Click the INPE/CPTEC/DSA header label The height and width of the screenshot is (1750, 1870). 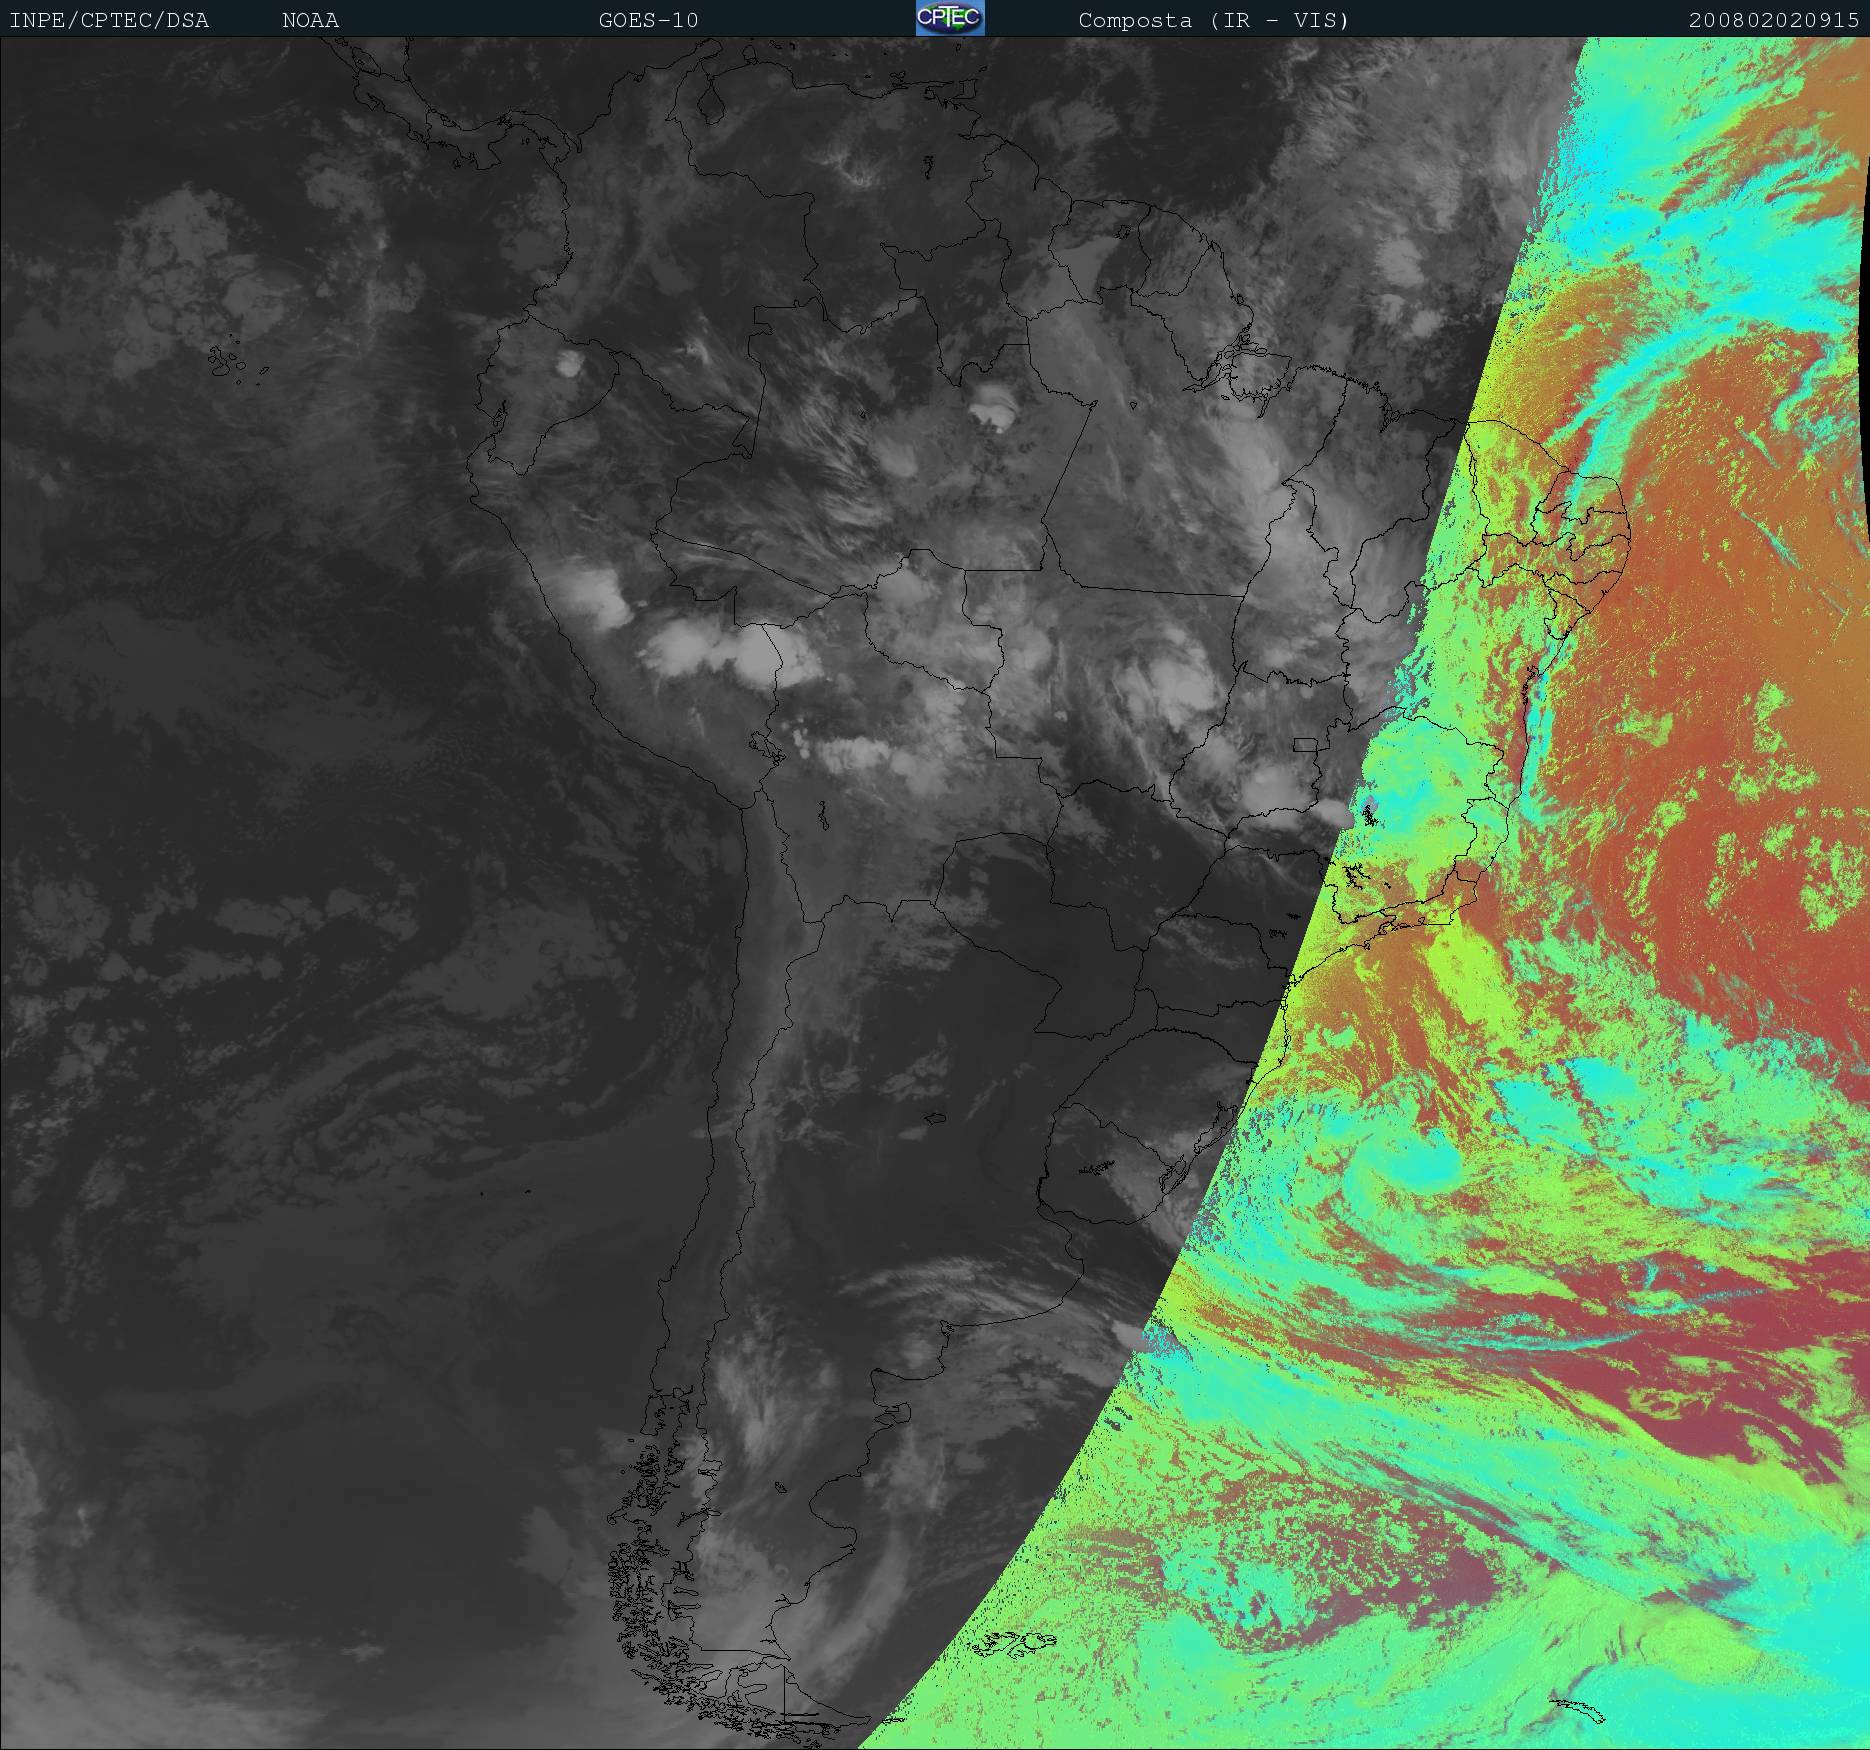pyautogui.click(x=109, y=21)
